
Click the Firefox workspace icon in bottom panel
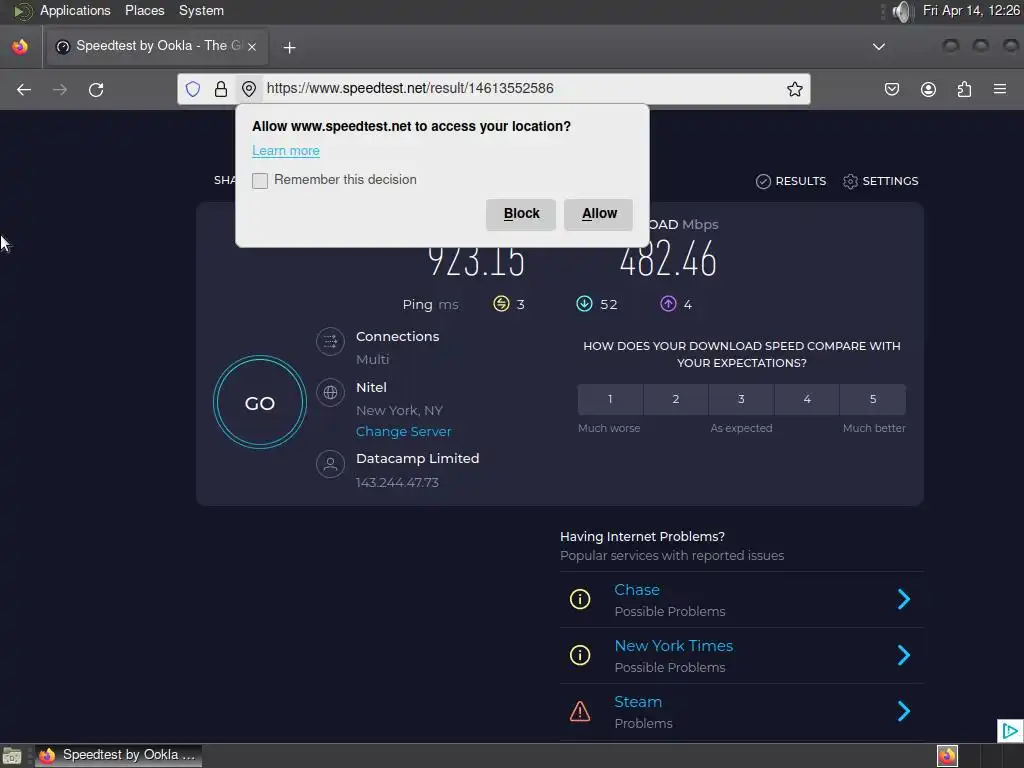coord(947,756)
